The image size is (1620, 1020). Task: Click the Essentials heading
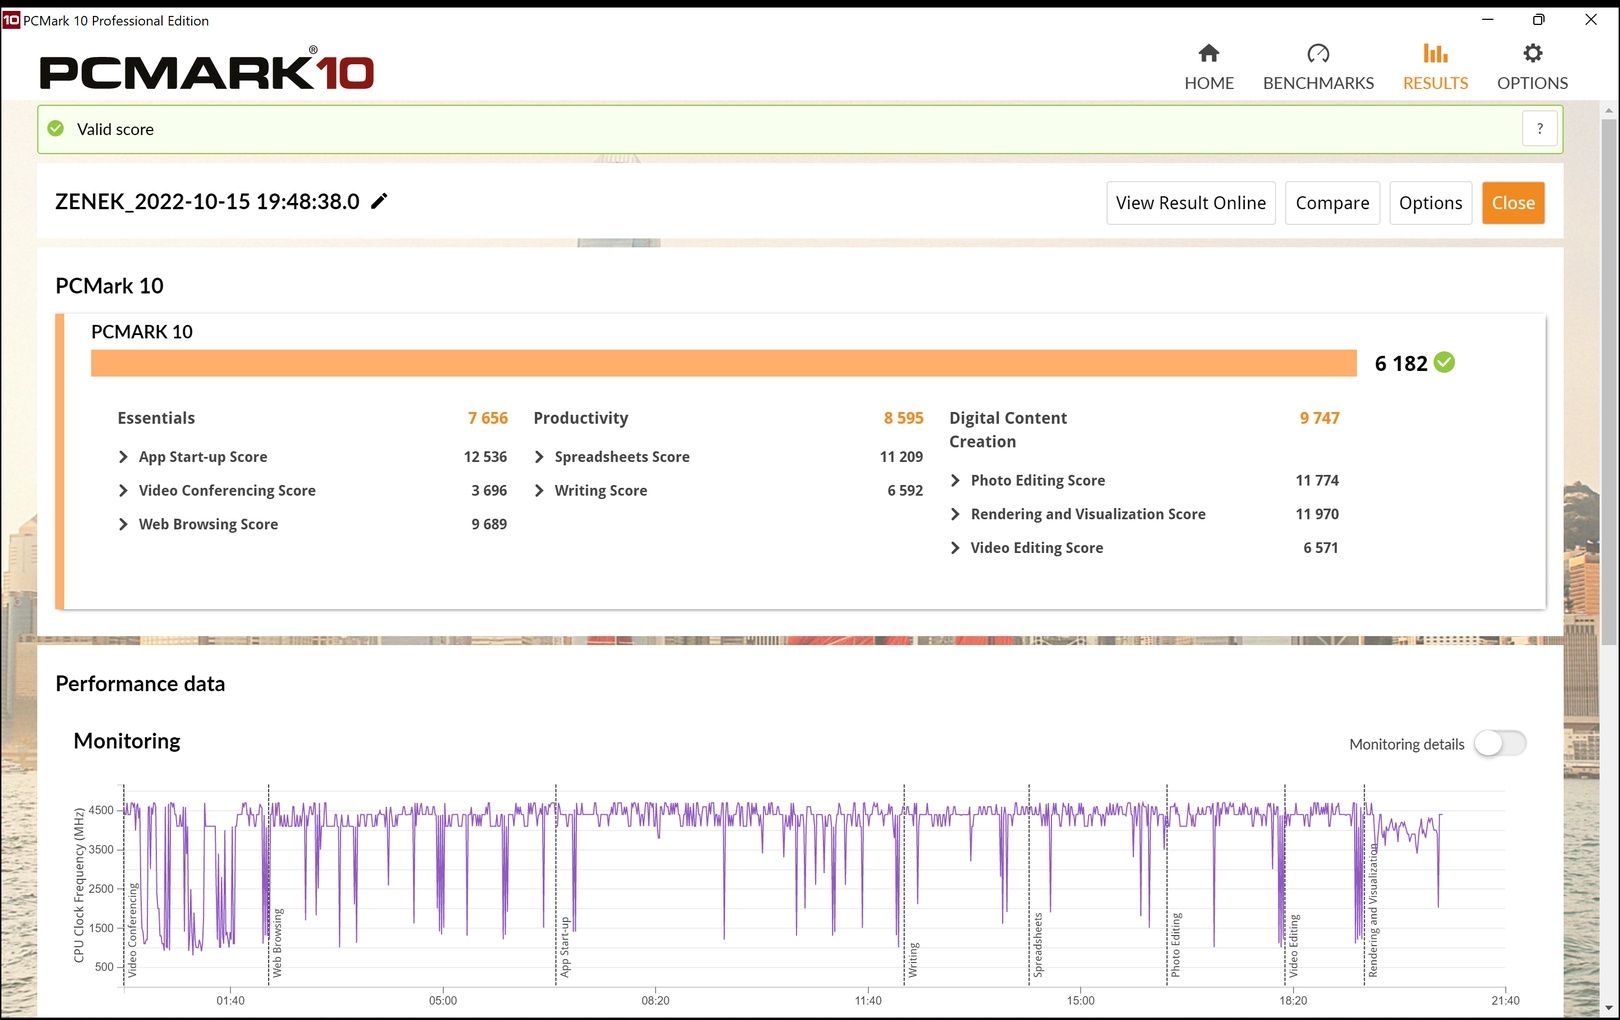156,418
